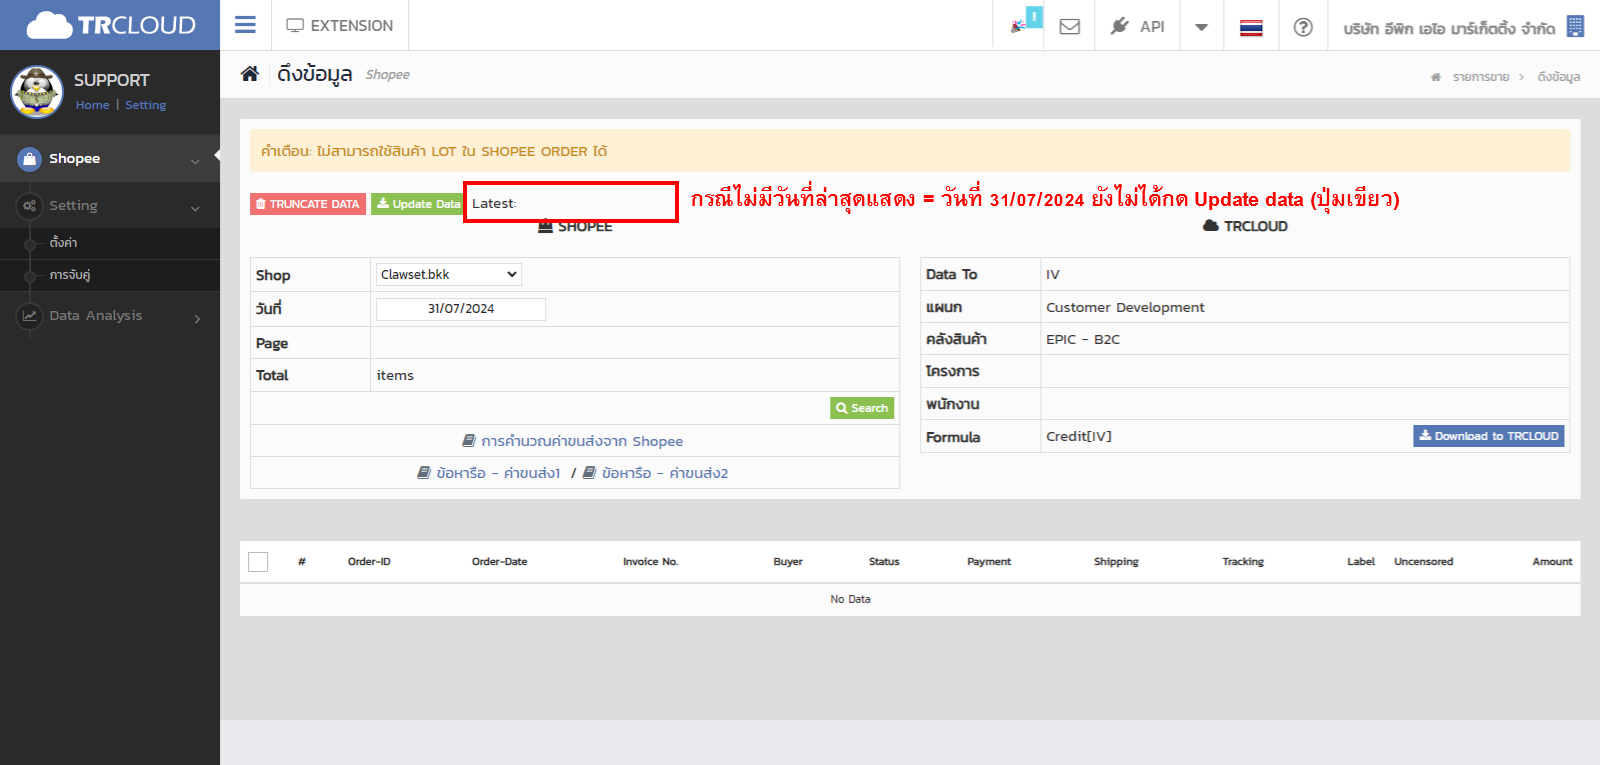Click the Data Analysis chart icon

coord(30,316)
